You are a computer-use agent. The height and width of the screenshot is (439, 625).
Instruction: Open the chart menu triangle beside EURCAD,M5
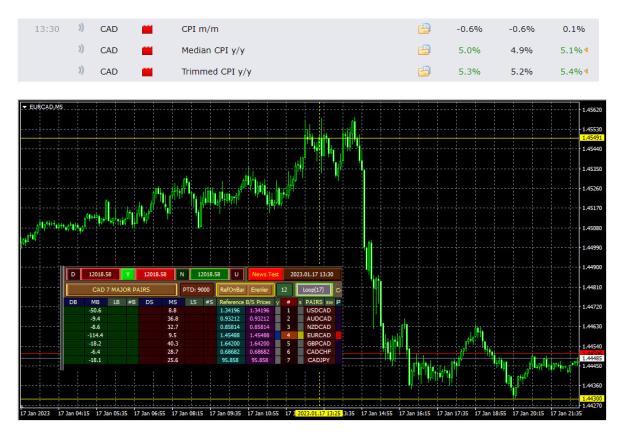tap(25, 107)
